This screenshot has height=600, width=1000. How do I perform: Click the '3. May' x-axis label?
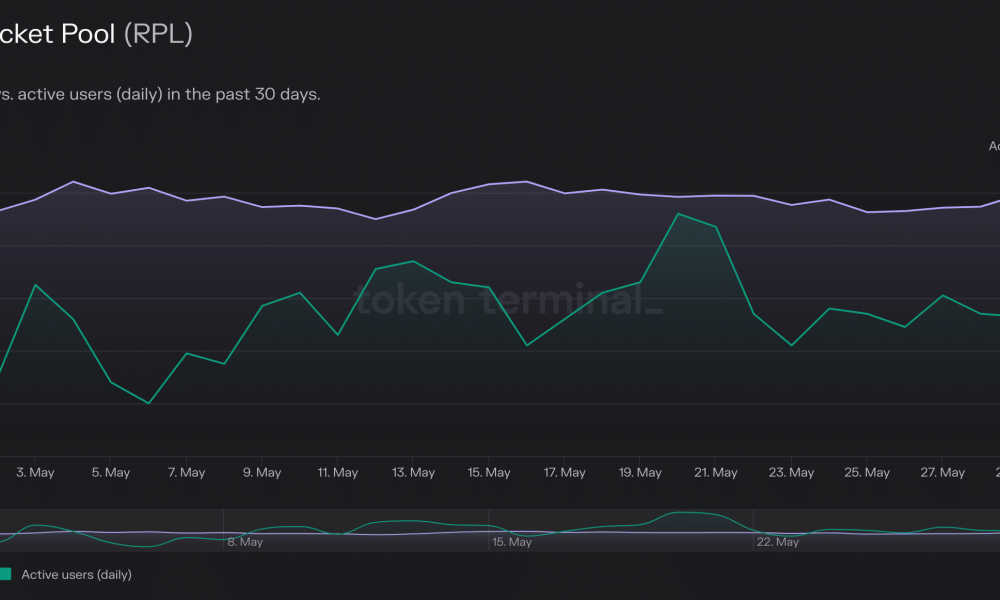tap(35, 472)
